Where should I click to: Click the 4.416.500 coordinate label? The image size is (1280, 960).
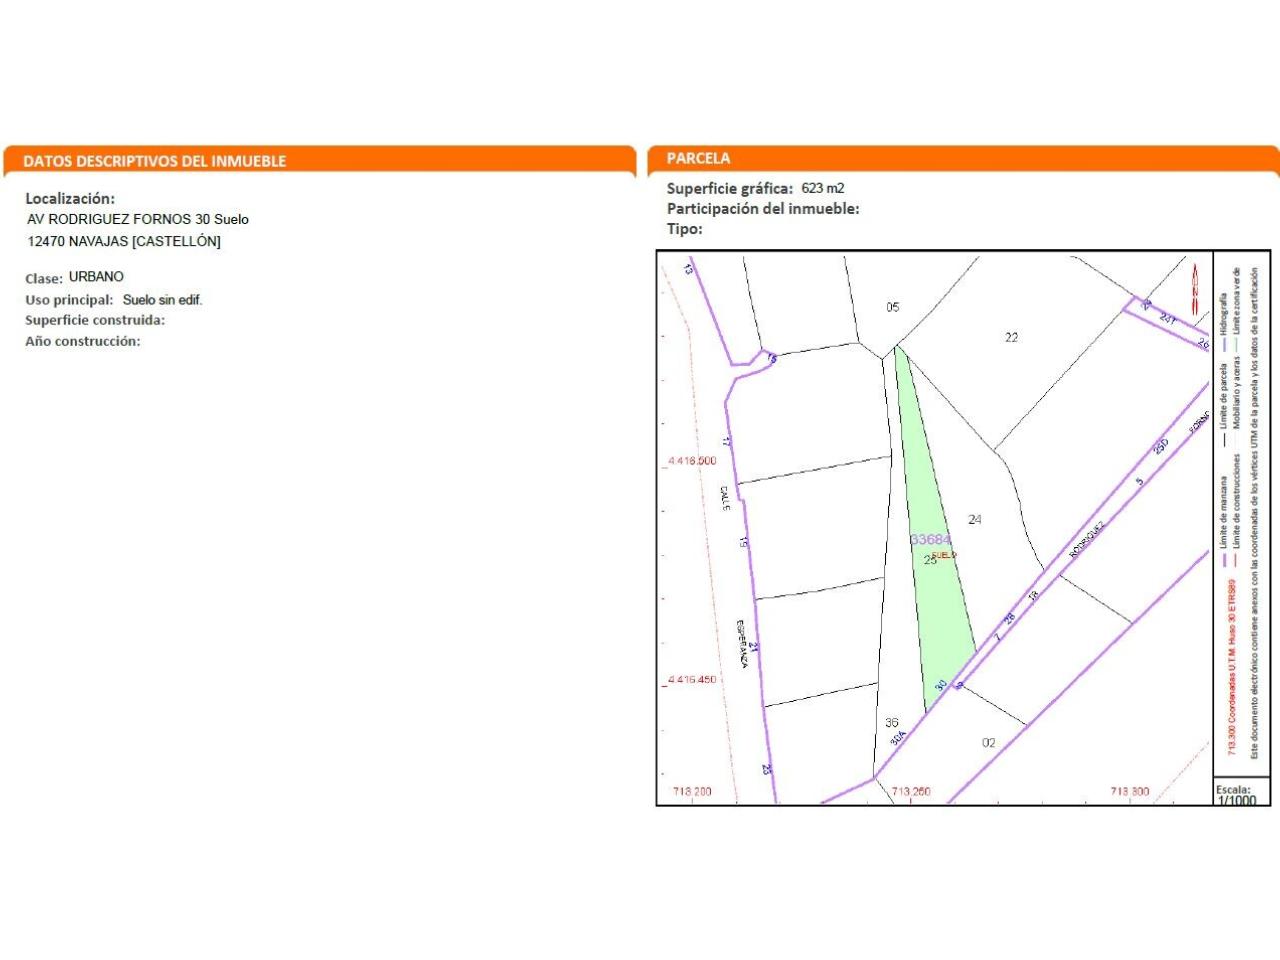point(691,461)
